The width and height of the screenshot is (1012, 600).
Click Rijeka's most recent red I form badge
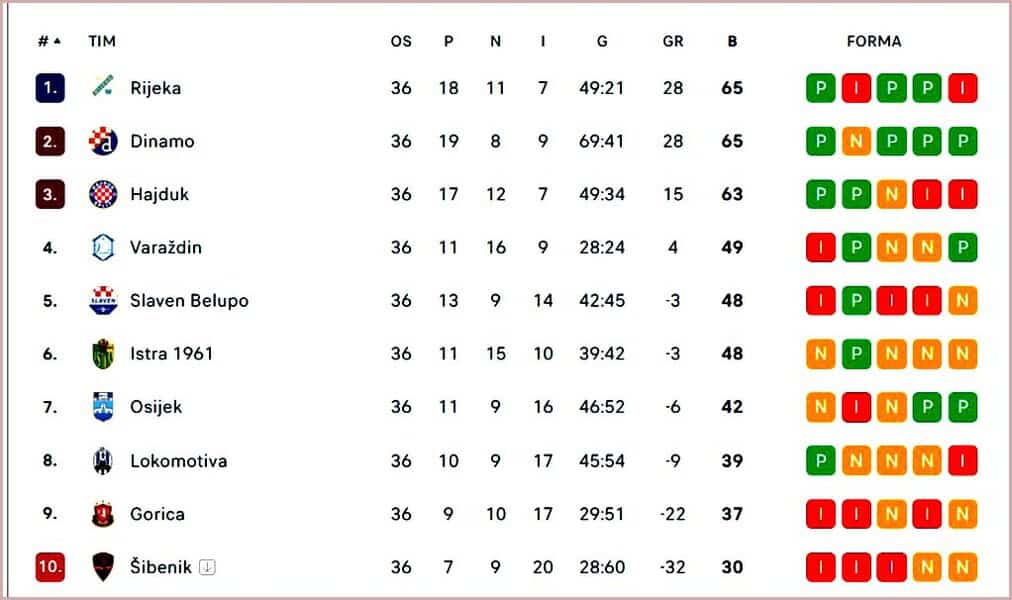pyautogui.click(x=962, y=88)
